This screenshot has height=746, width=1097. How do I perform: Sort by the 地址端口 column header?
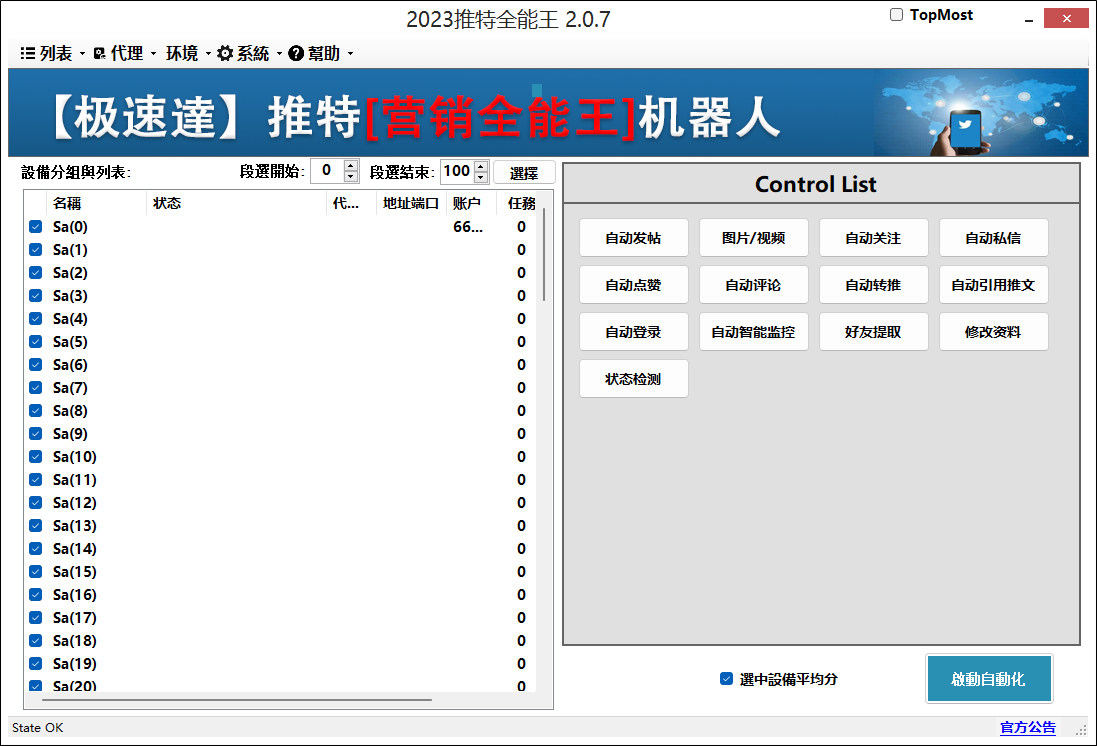click(411, 203)
